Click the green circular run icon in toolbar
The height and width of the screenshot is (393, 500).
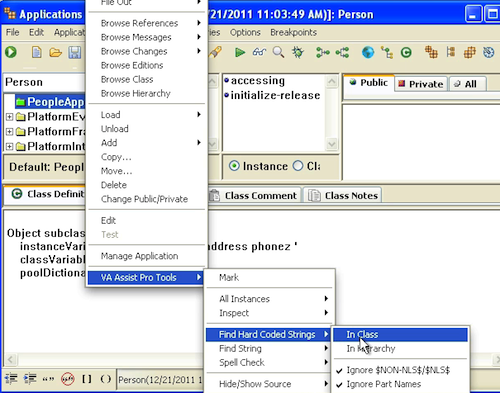click(x=11, y=52)
